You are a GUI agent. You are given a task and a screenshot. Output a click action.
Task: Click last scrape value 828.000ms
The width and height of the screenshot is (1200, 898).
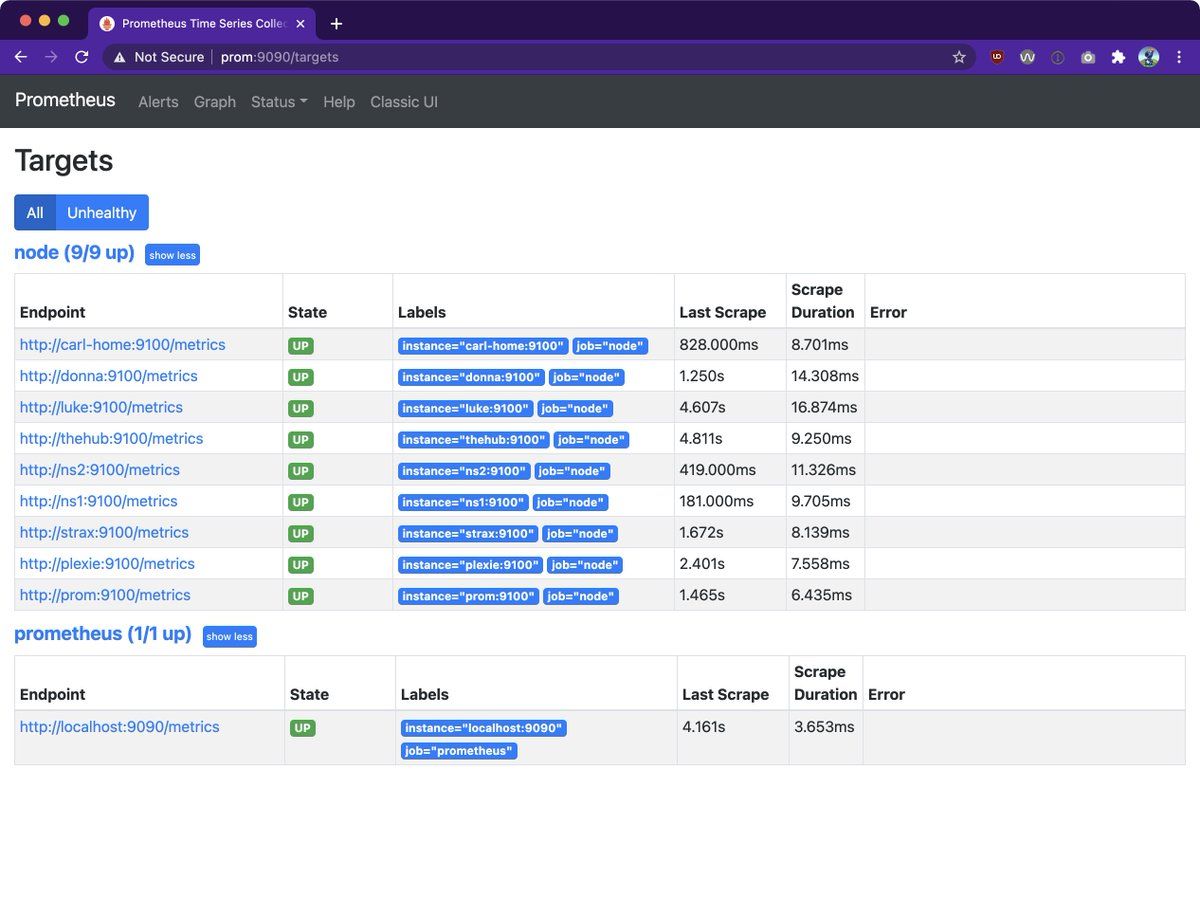[x=719, y=345]
